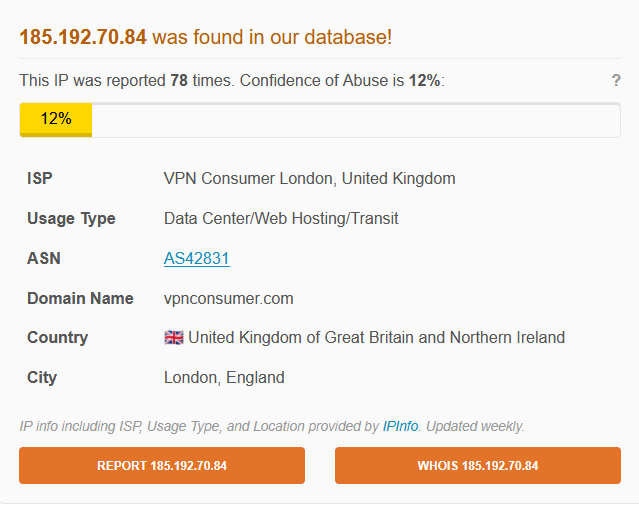This screenshot has height=507, width=639.
Task: Click the bold 78 report count
Action: [x=181, y=81]
